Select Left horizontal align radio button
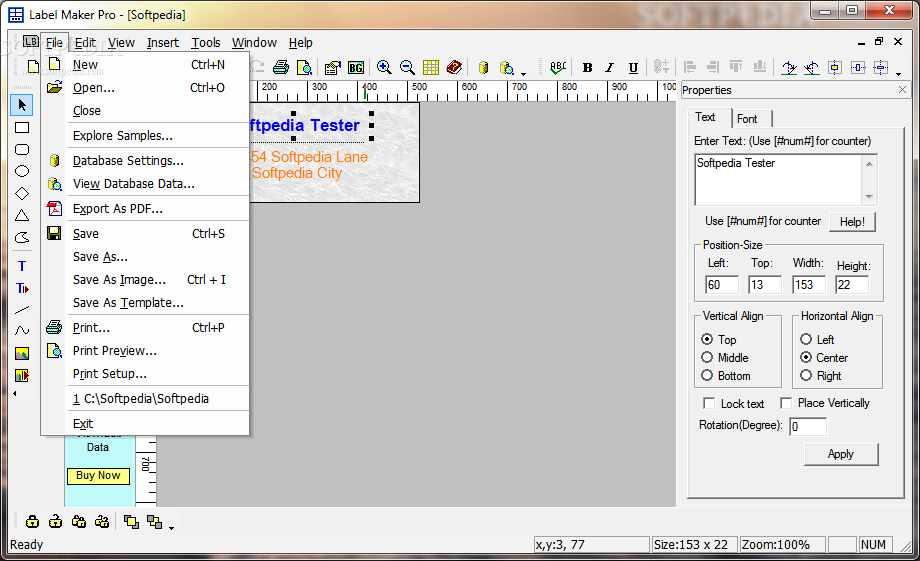Image resolution: width=920 pixels, height=561 pixels. point(806,339)
